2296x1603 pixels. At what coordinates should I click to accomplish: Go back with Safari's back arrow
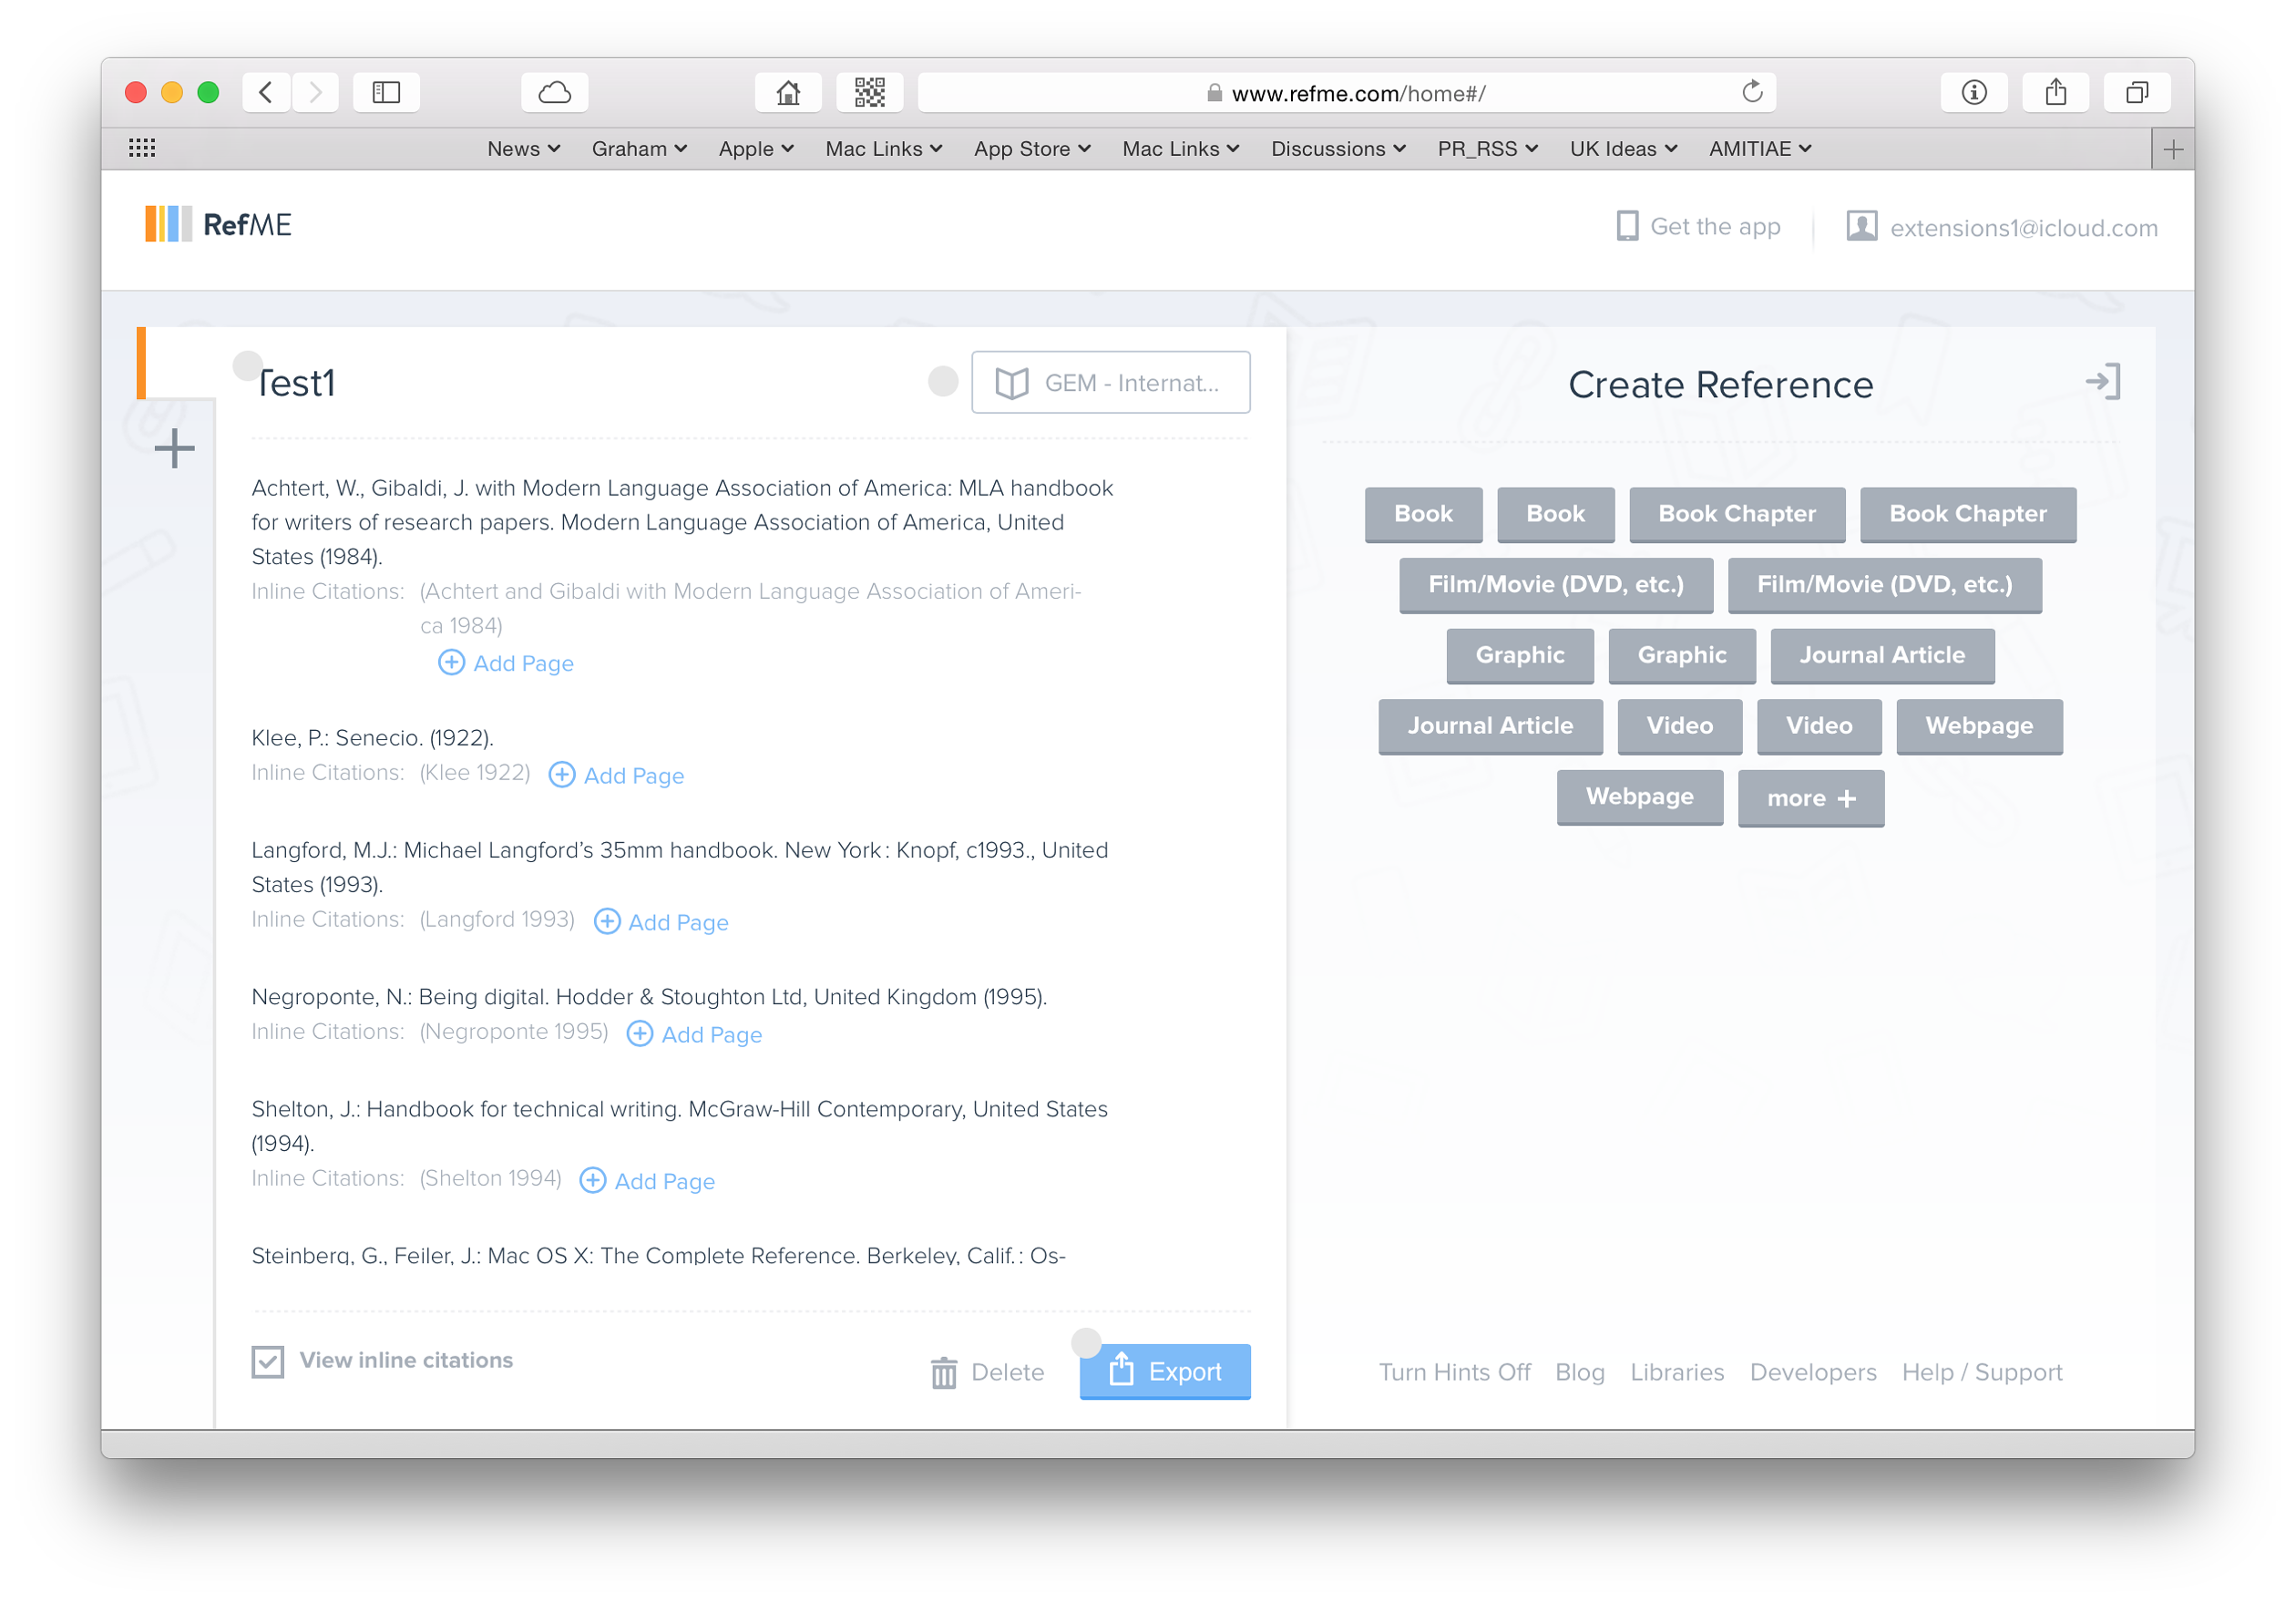(266, 93)
